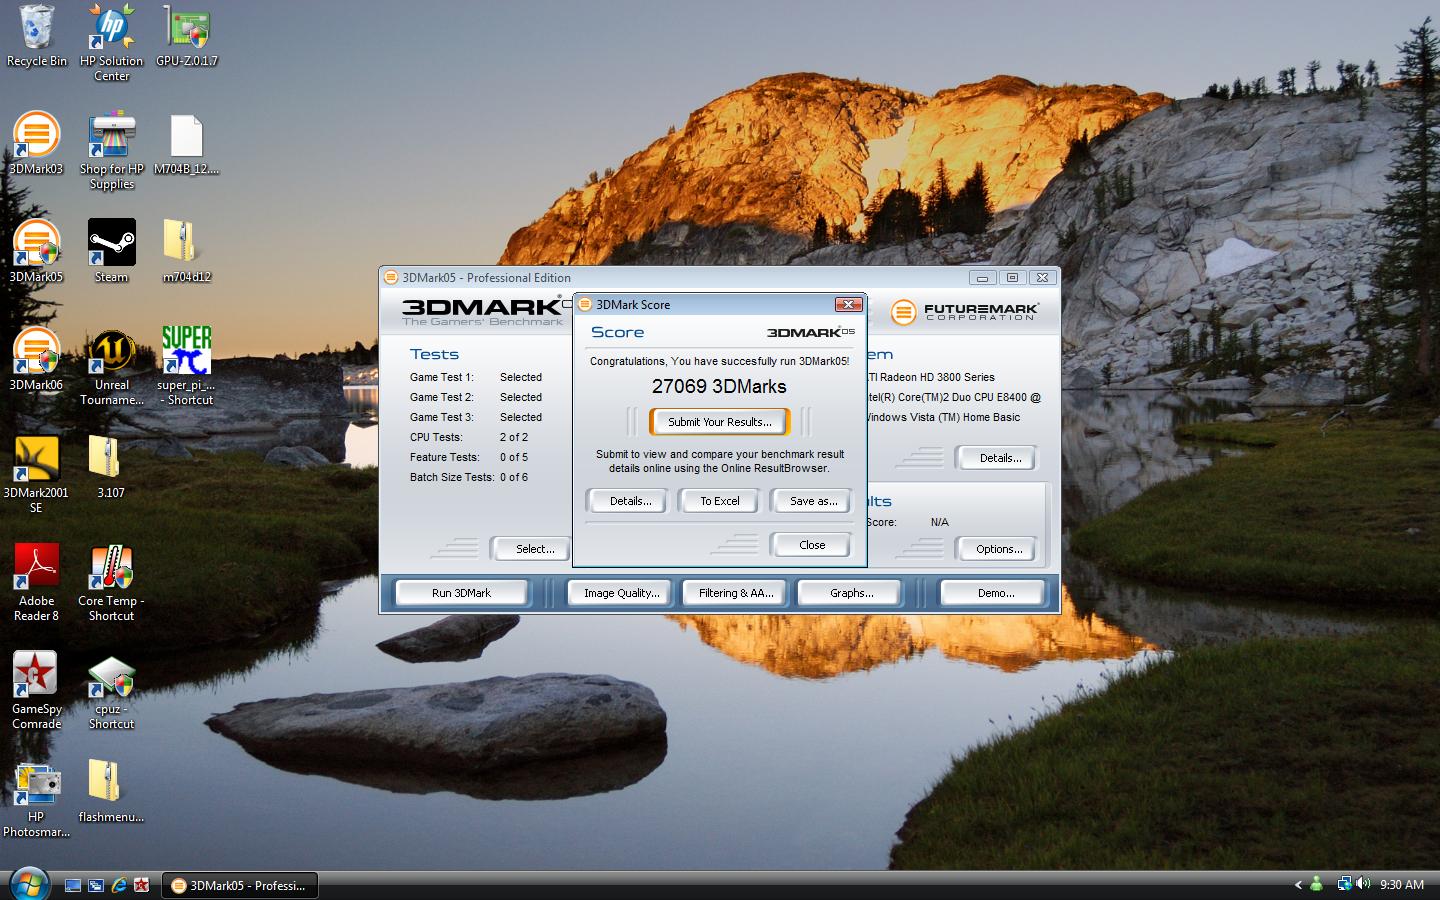Click the Feature Tests 0 of 5 row

tap(469, 457)
